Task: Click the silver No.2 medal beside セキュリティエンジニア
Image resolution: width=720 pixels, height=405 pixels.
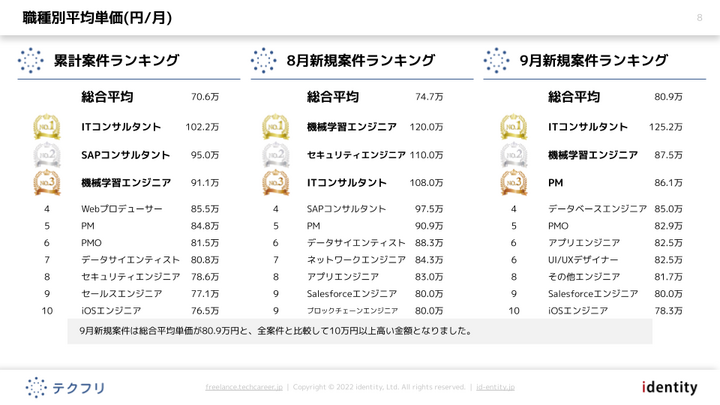Action: [x=276, y=155]
